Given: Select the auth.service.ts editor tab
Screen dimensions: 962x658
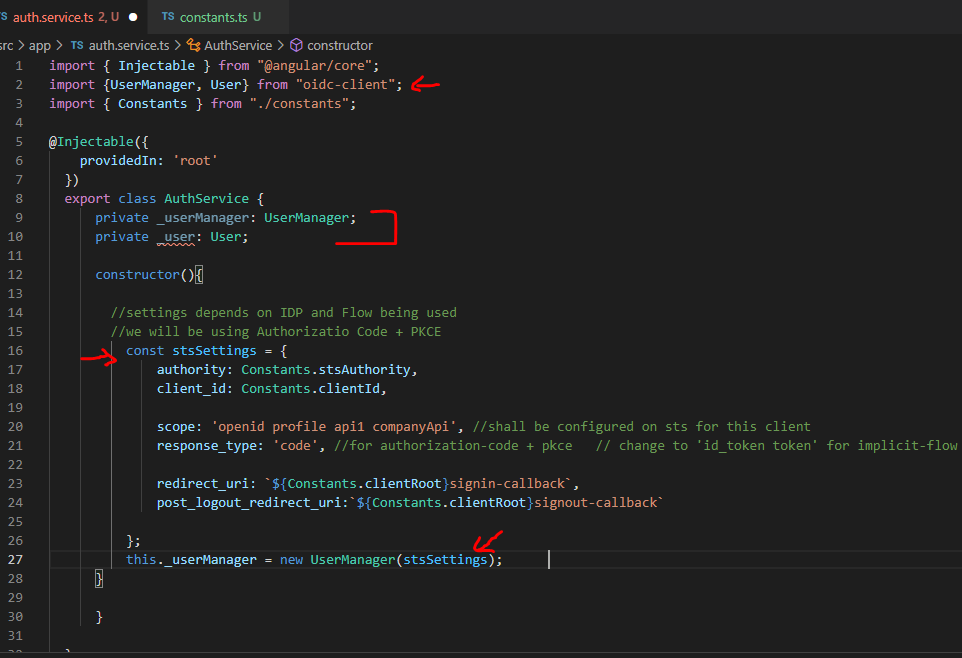Looking at the screenshot, I should point(58,17).
